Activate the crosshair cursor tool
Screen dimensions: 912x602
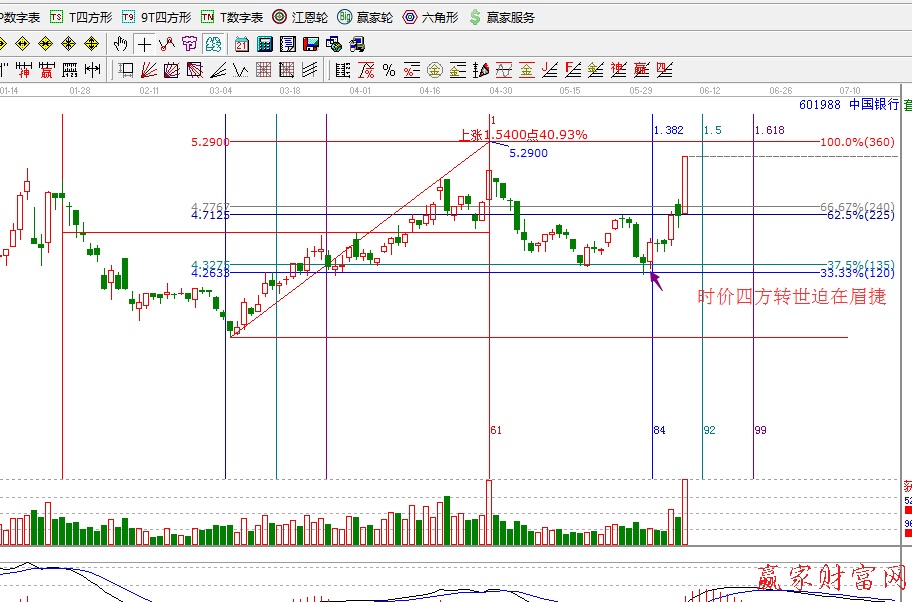pos(144,44)
